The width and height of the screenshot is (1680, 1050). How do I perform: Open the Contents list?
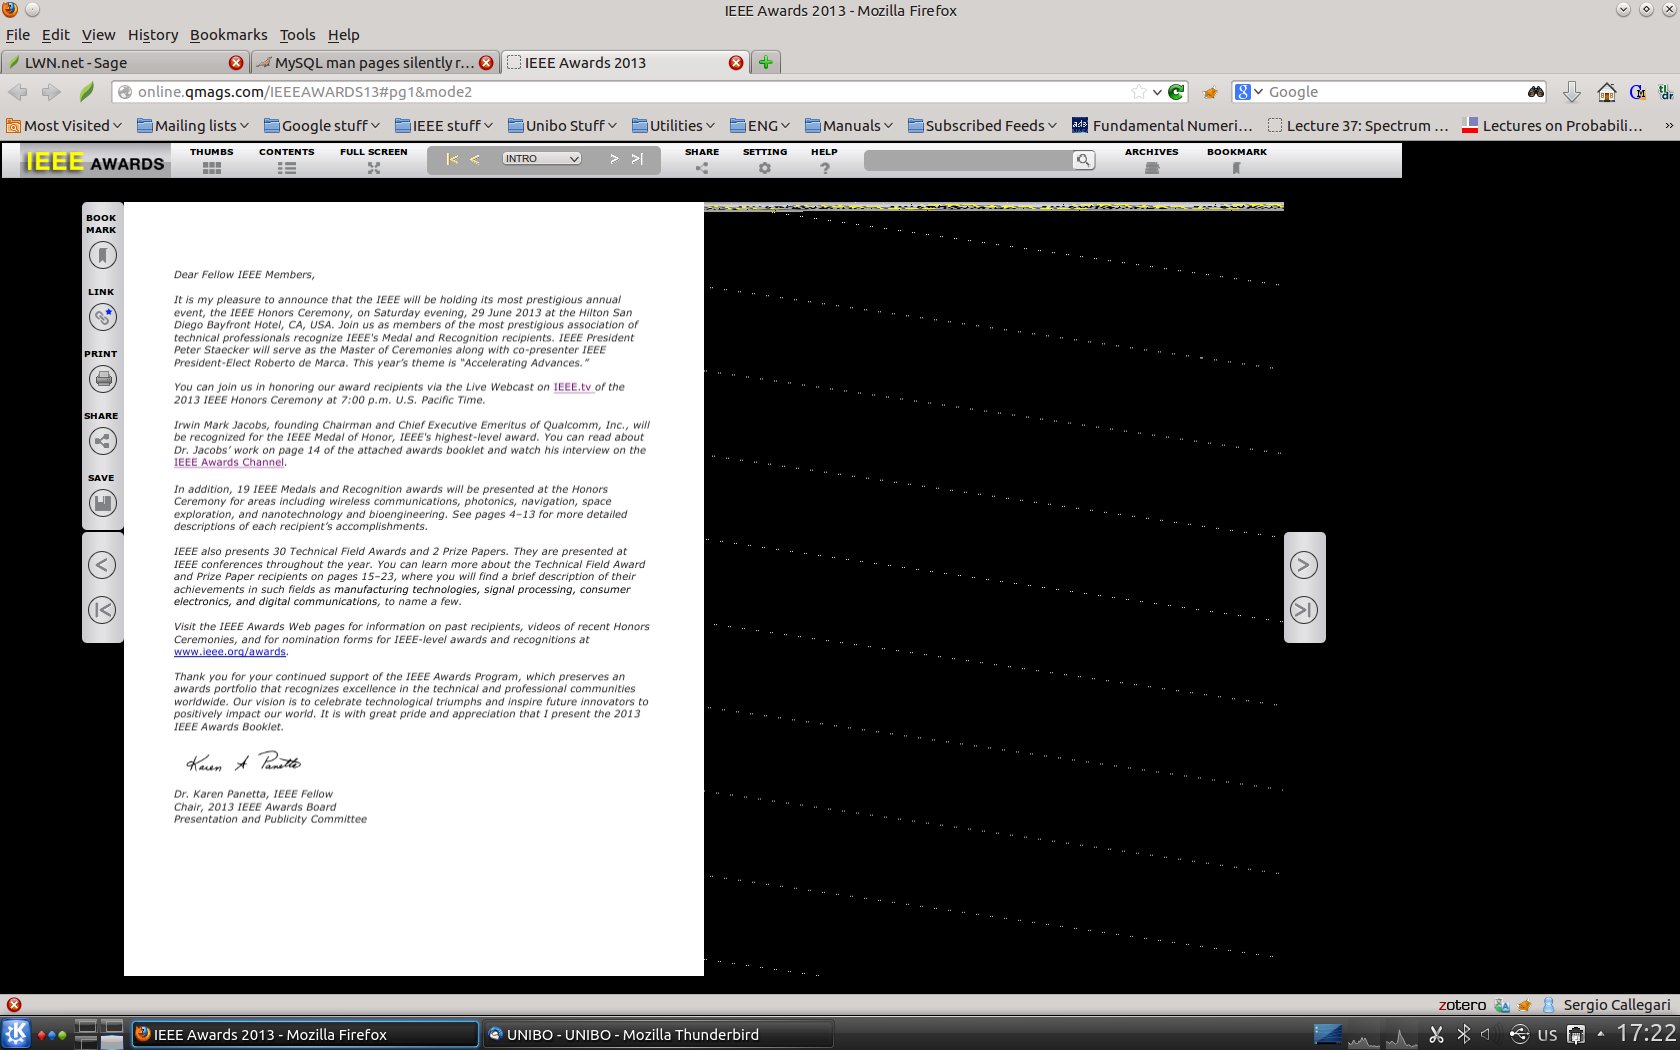tap(286, 161)
